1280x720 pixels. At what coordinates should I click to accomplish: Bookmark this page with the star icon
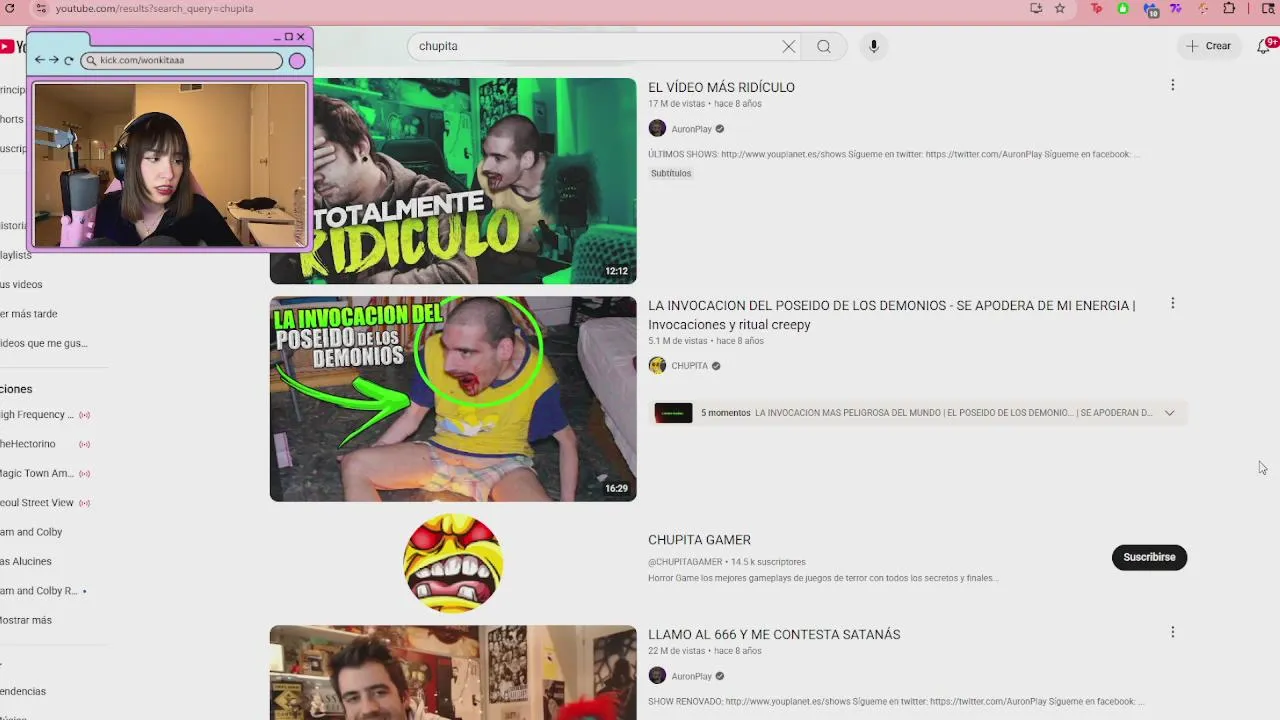(1060, 8)
